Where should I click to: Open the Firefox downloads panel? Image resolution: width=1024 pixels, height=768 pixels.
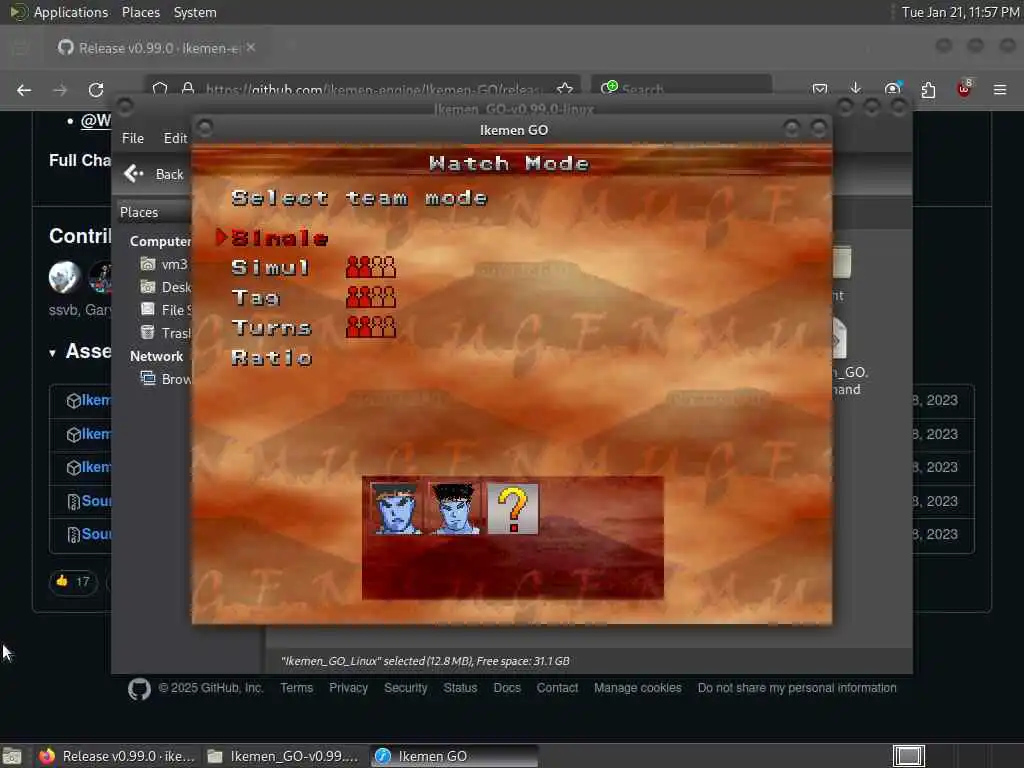856,88
